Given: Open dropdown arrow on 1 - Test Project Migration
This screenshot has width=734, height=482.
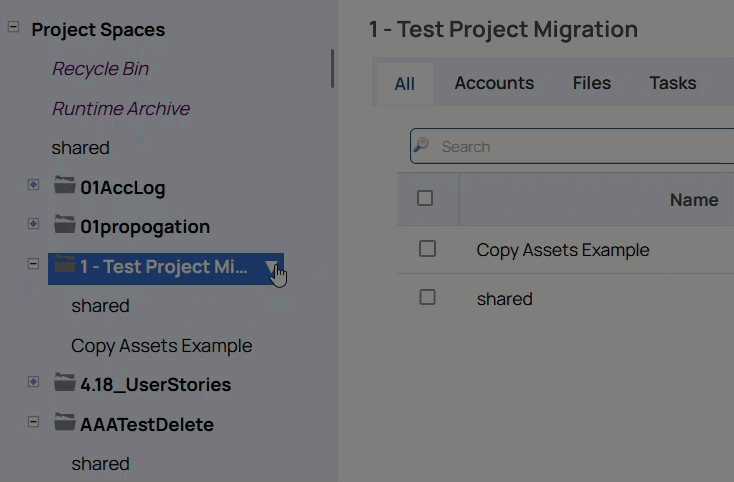Looking at the screenshot, I should tap(271, 267).
